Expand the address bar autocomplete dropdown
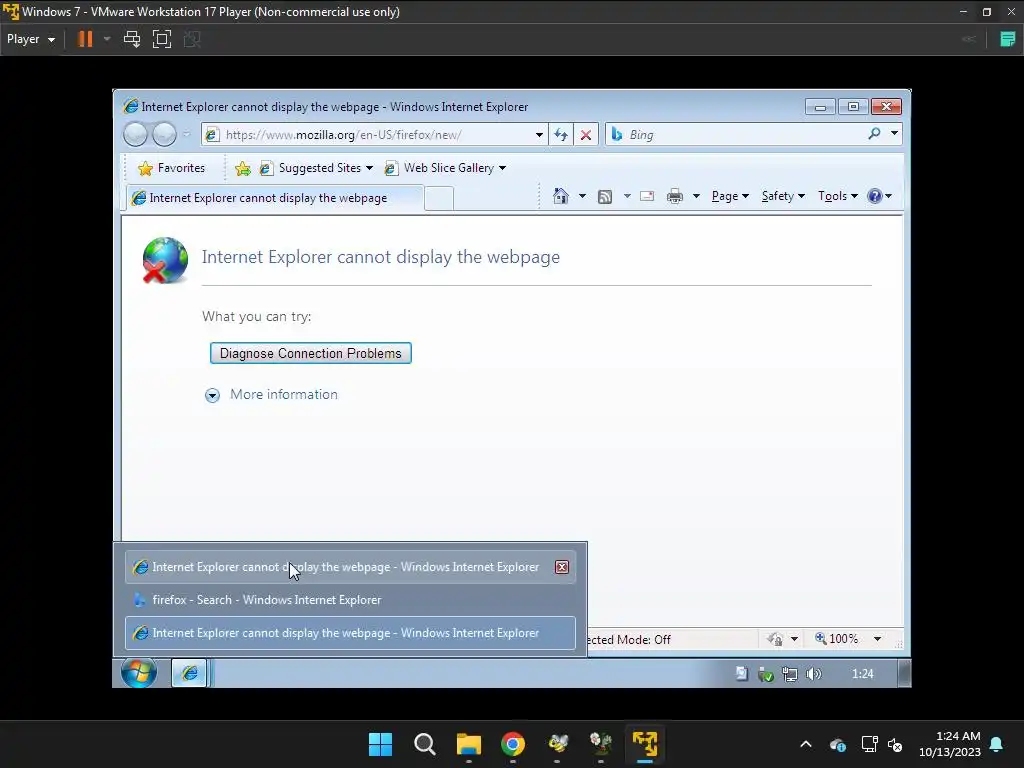 (539, 135)
